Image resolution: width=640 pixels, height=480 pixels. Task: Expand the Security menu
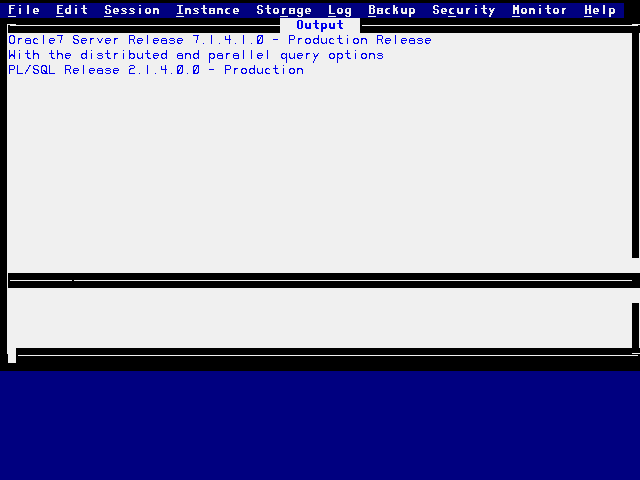pos(464,10)
